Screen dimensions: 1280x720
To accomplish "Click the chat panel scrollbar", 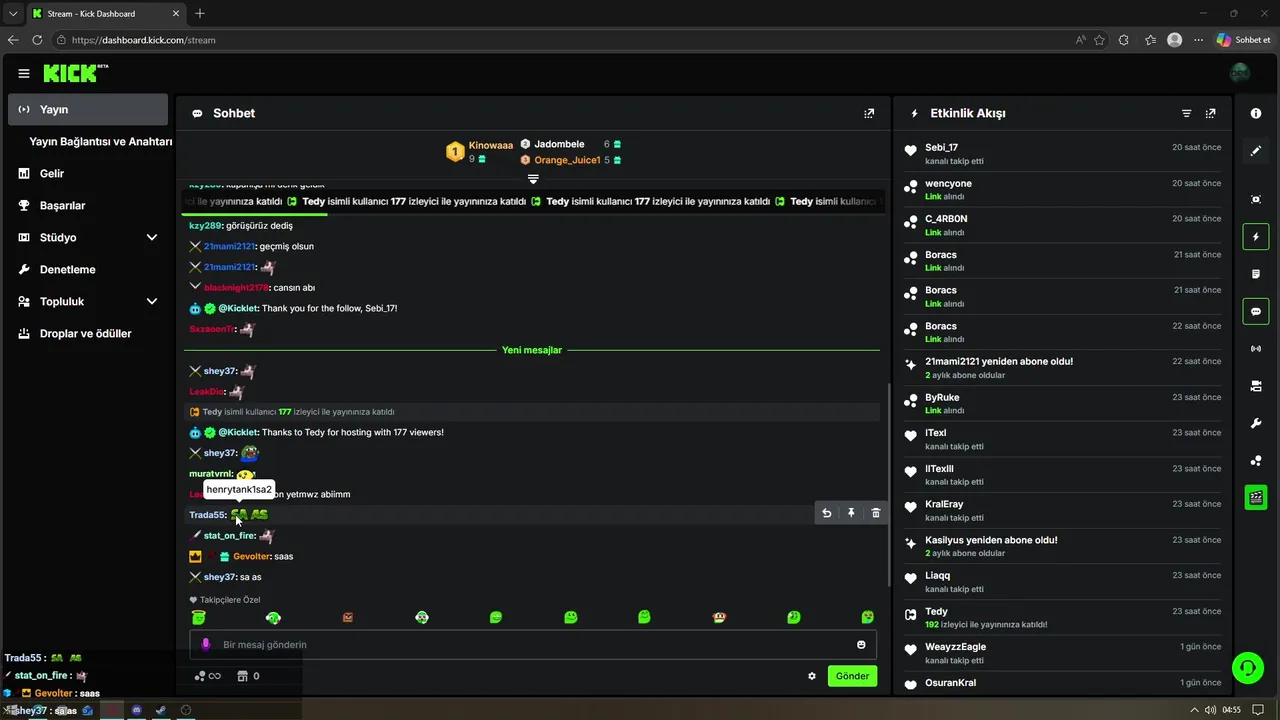I will 888,485.
